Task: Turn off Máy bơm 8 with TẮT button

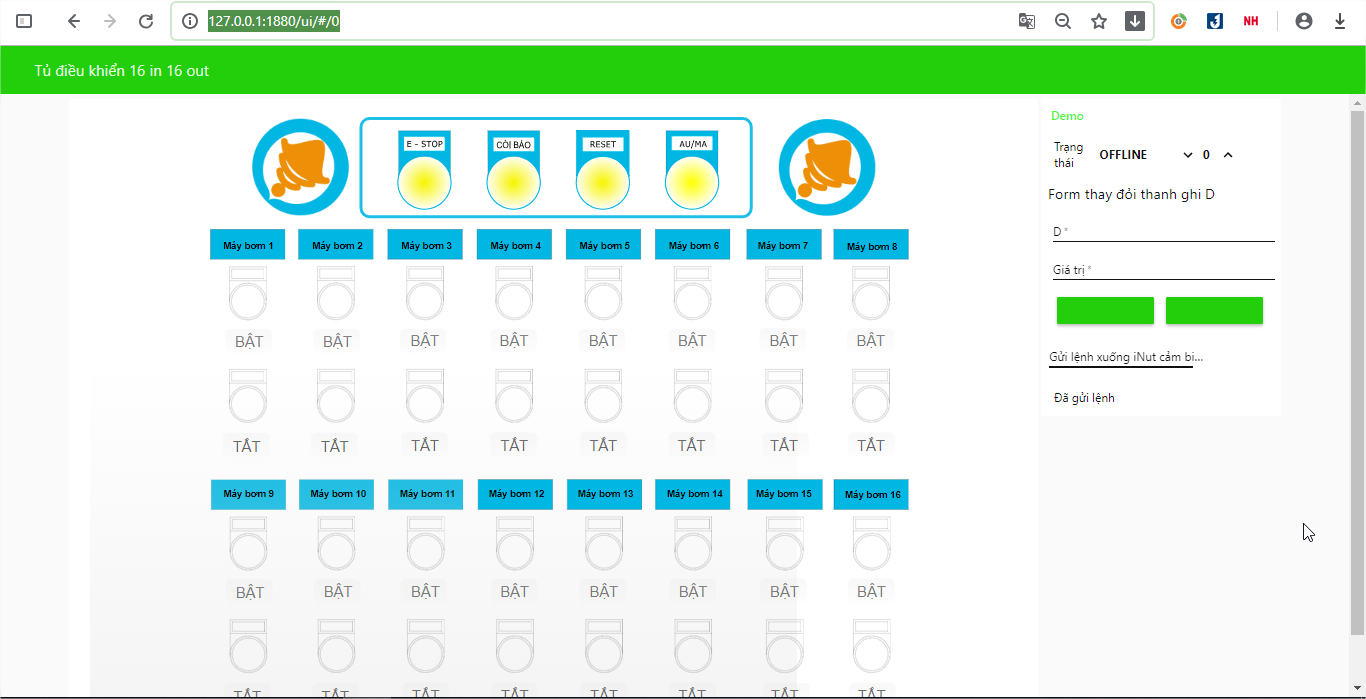Action: tap(871, 402)
